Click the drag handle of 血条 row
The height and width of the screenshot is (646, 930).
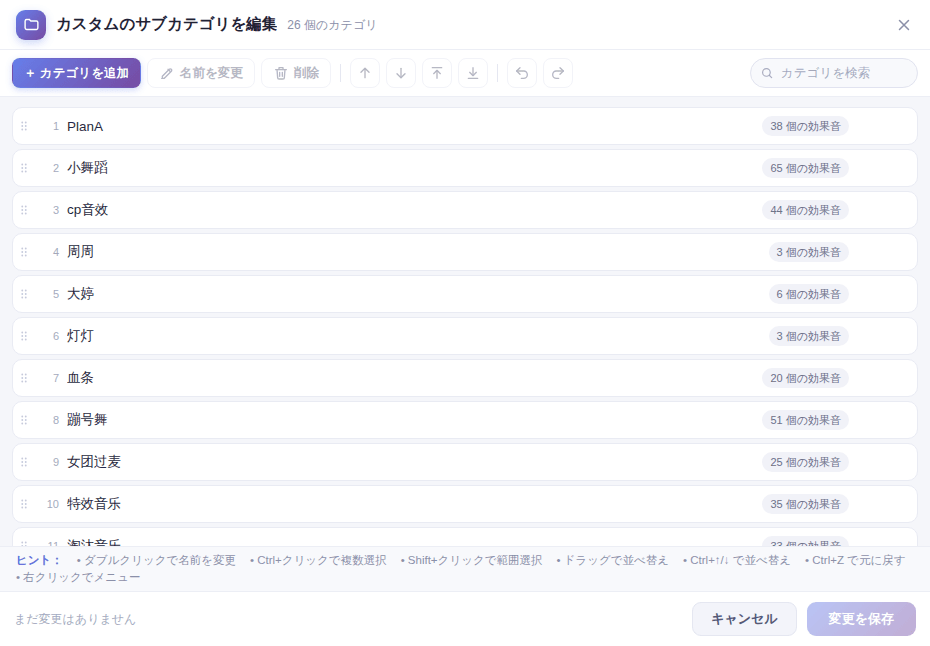[24, 378]
